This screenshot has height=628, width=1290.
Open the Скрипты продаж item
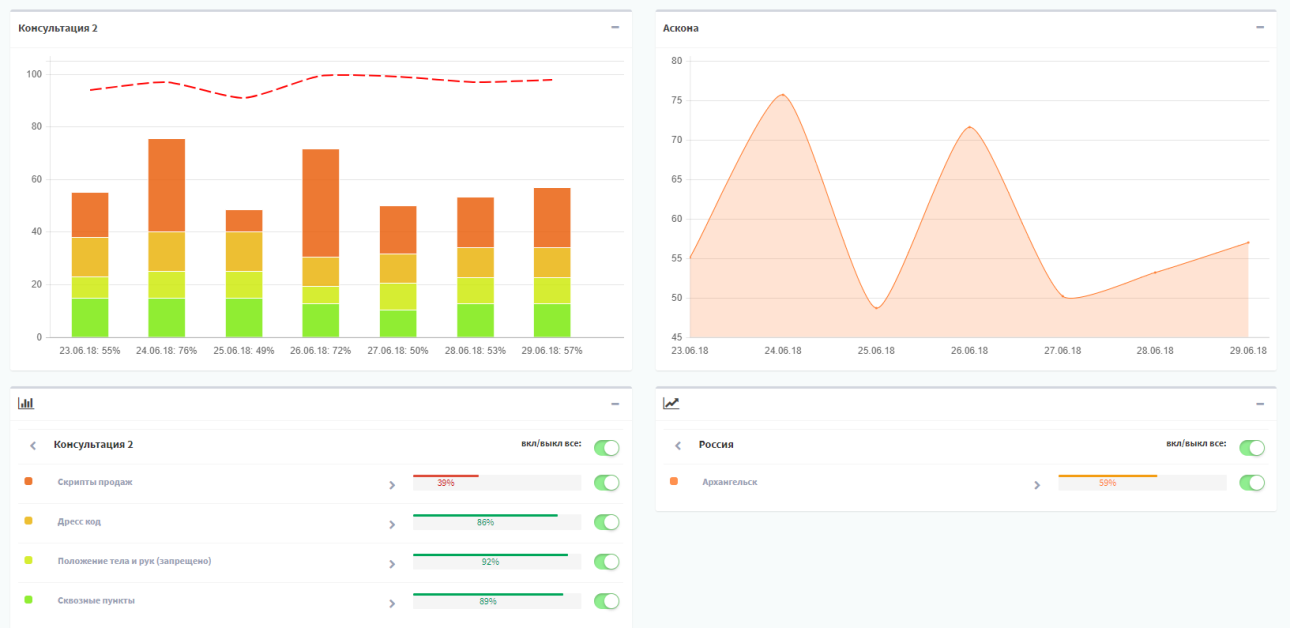tap(95, 482)
